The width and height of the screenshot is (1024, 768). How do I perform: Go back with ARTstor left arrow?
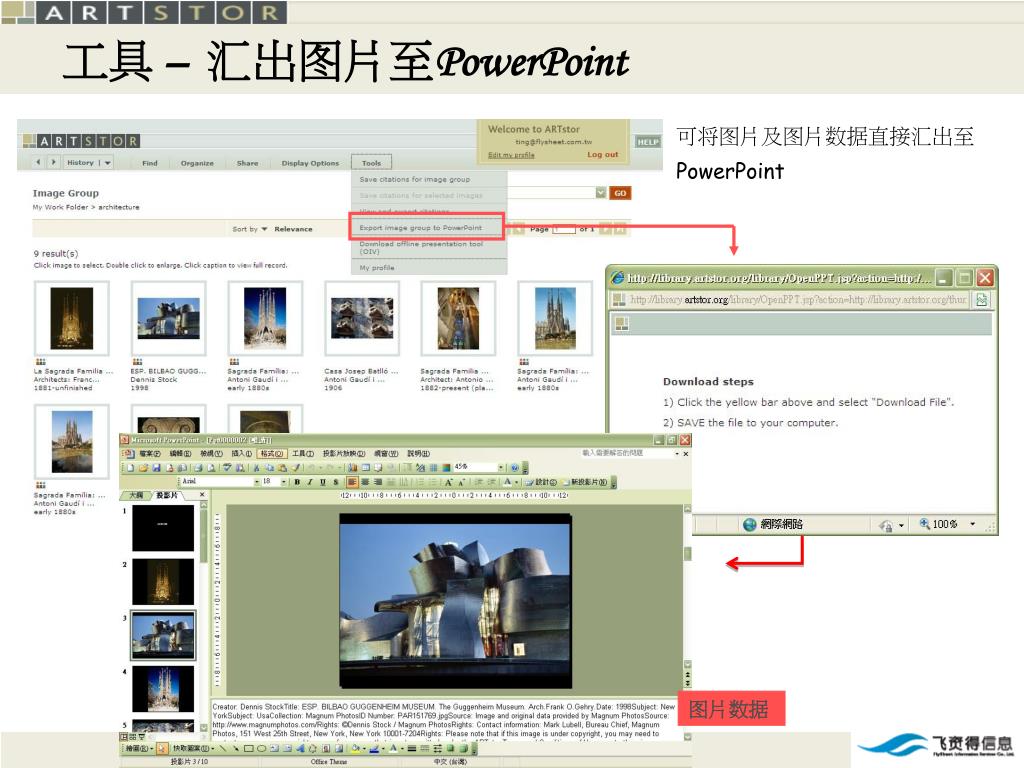tap(39, 162)
